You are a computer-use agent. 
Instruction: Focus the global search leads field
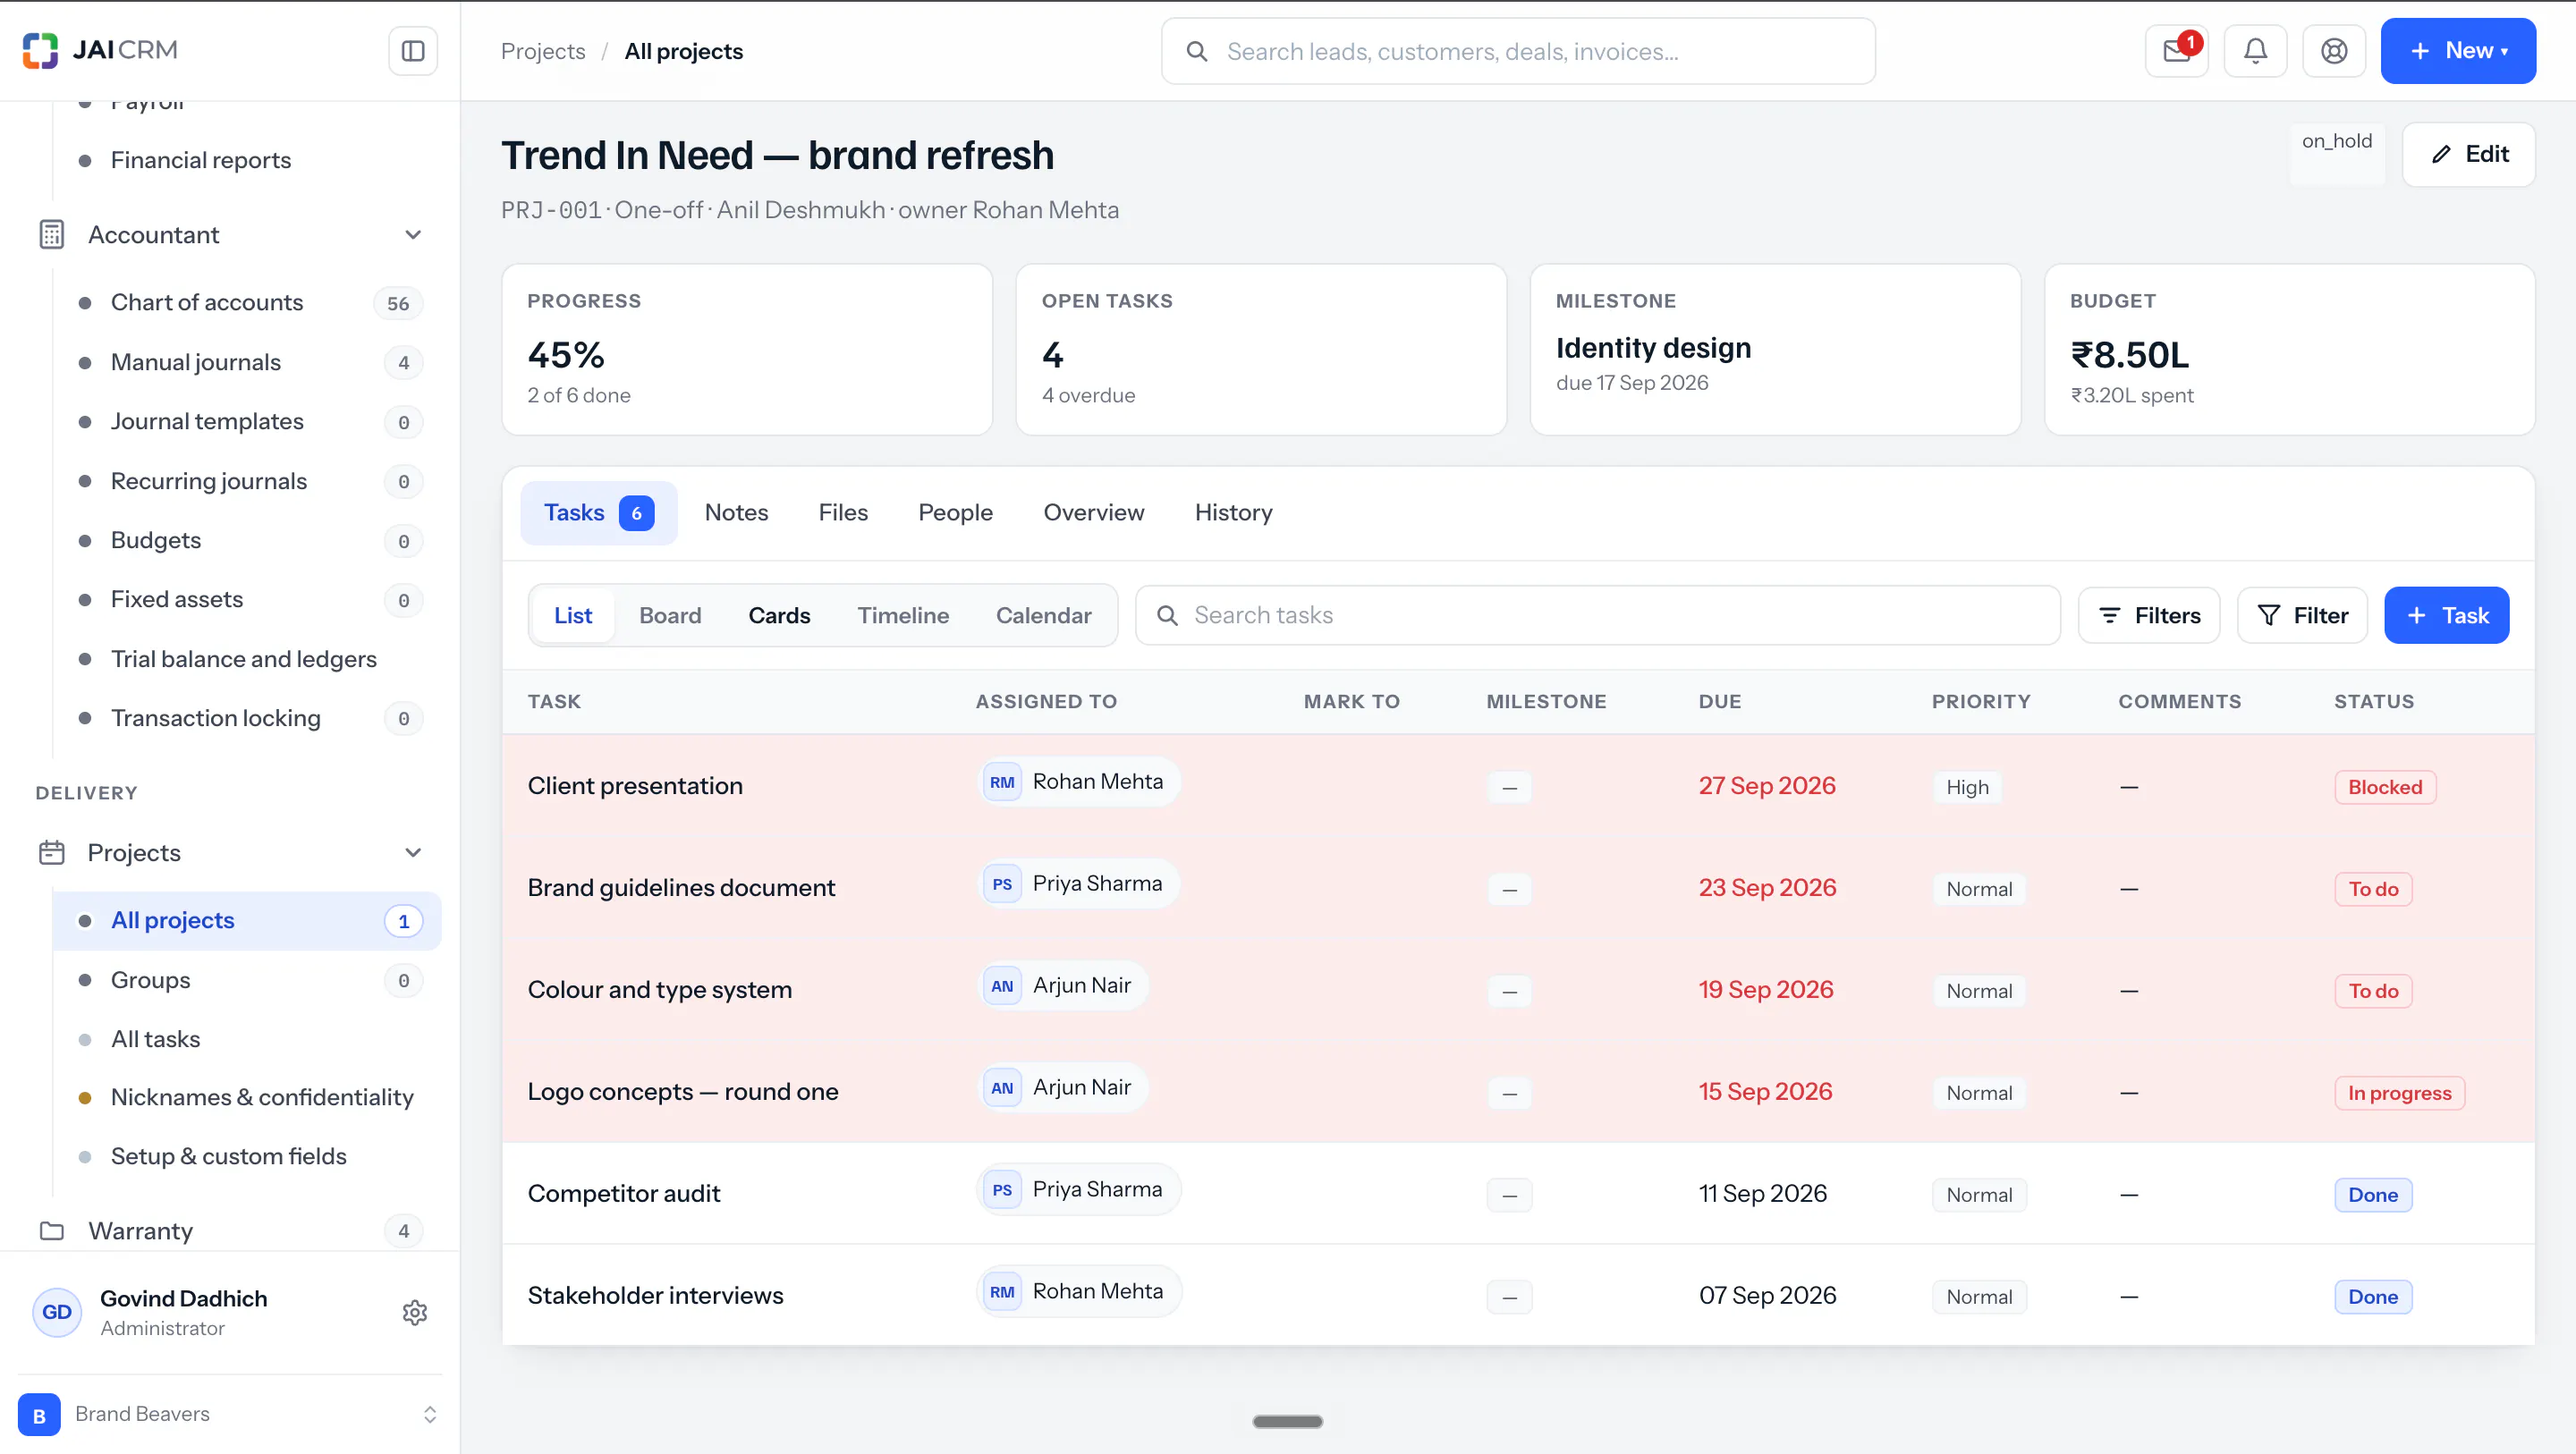[x=1517, y=51]
